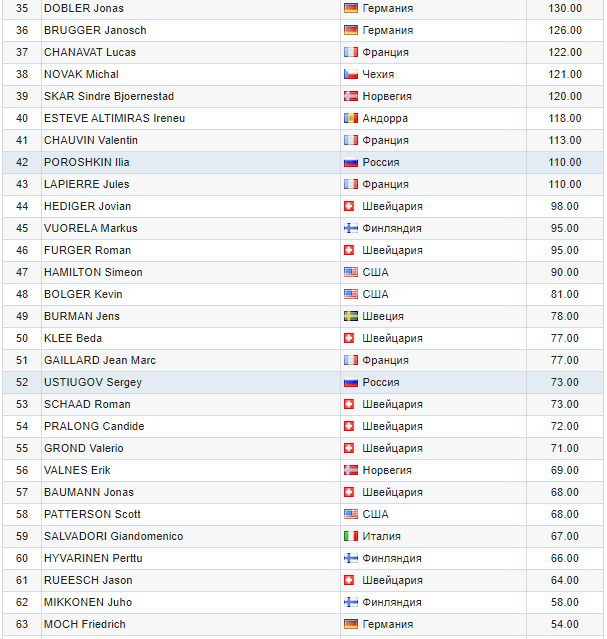Click the German flag beside DOBLER Jonas
The height and width of the screenshot is (639, 607).
[x=350, y=8]
